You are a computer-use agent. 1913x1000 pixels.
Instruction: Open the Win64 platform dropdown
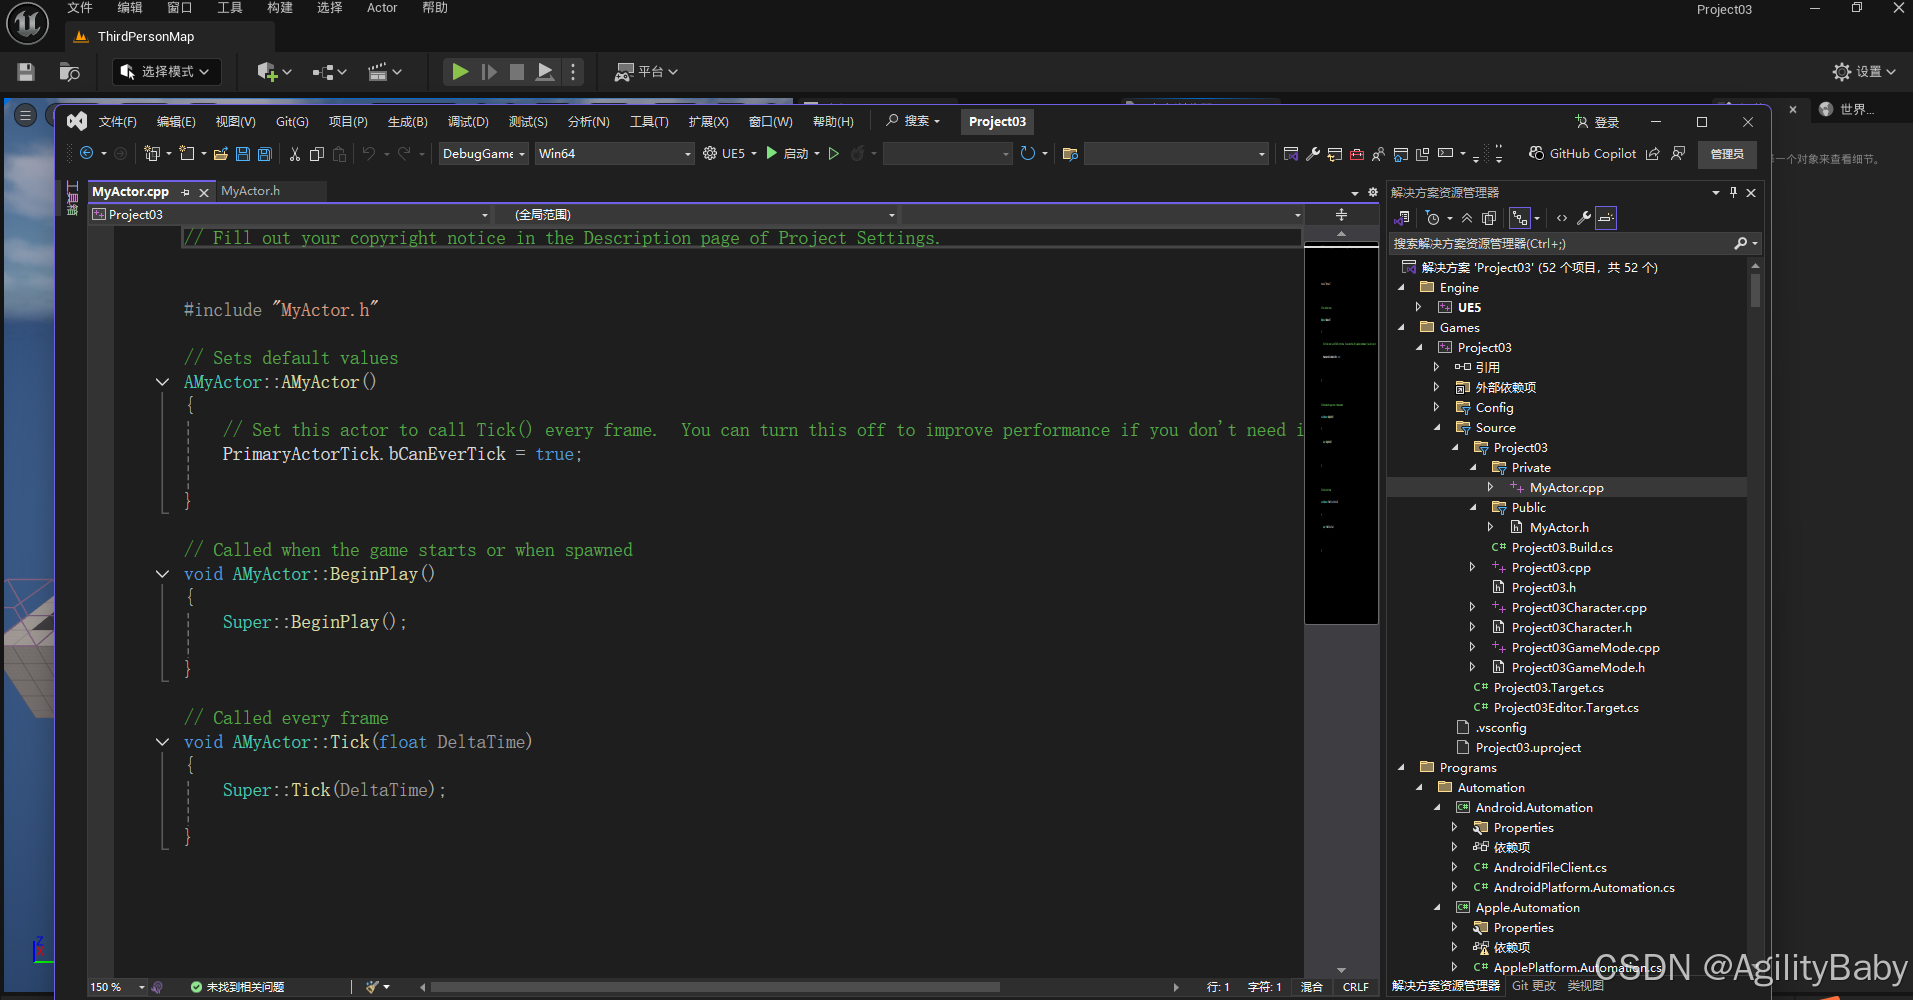614,153
